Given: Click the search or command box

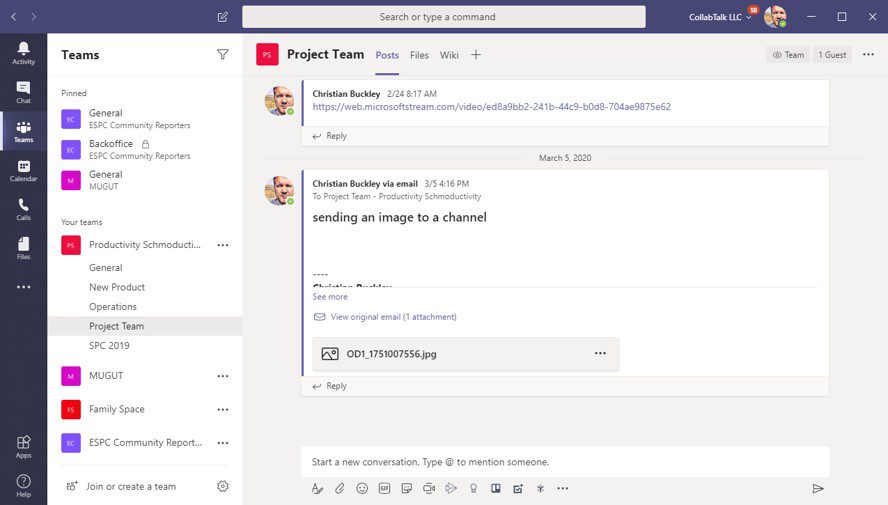Looking at the screenshot, I should (443, 17).
